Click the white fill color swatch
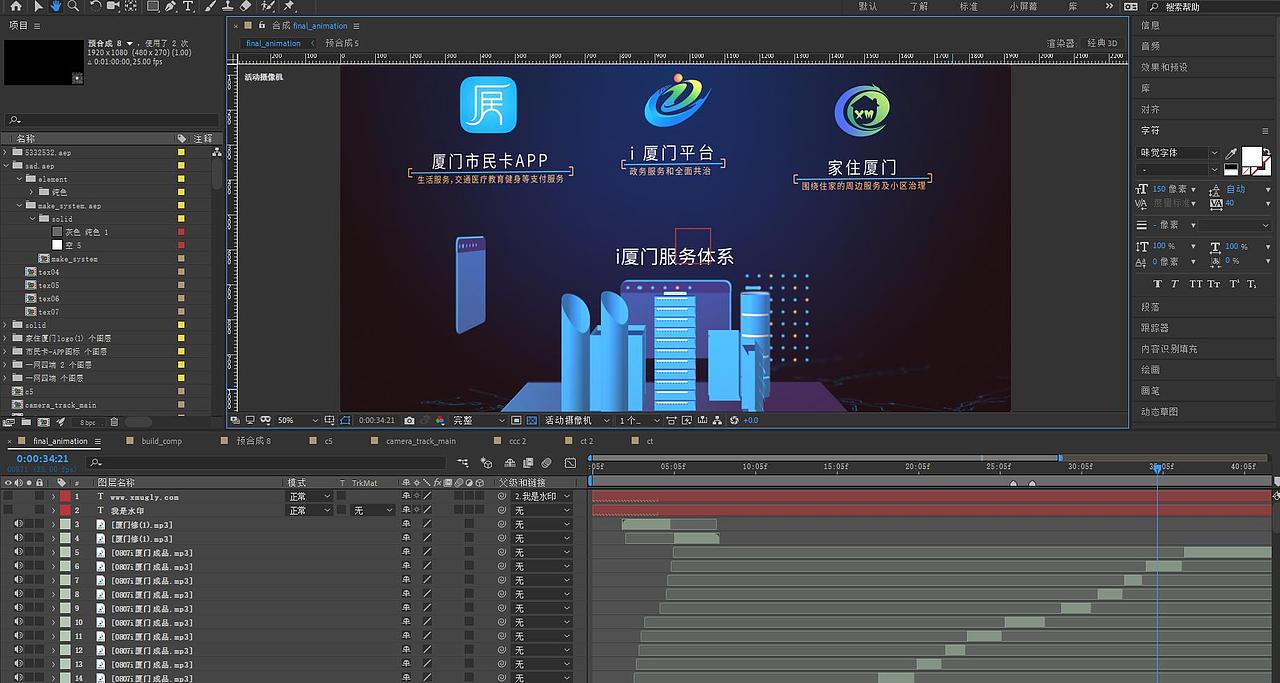Image resolution: width=1280 pixels, height=683 pixels. click(1250, 155)
